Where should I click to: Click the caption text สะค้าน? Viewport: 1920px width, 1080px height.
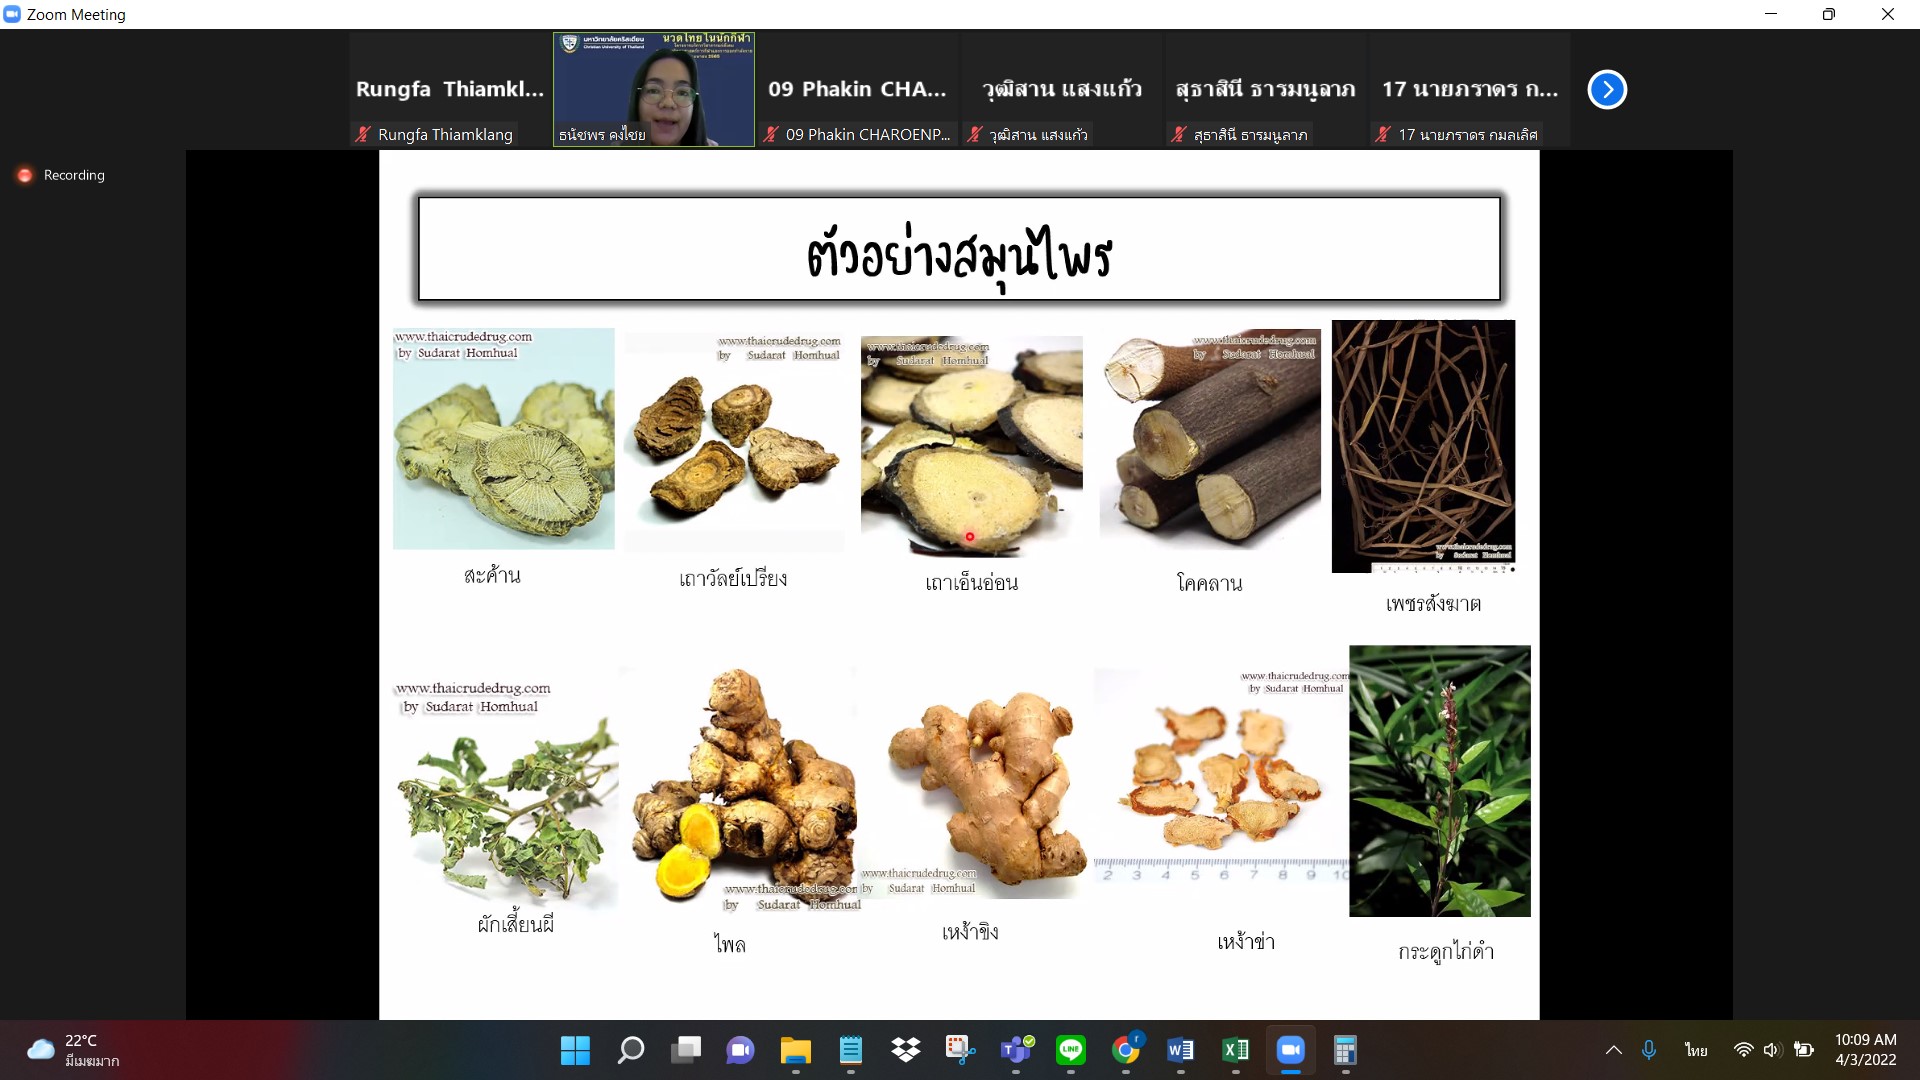tap(492, 575)
